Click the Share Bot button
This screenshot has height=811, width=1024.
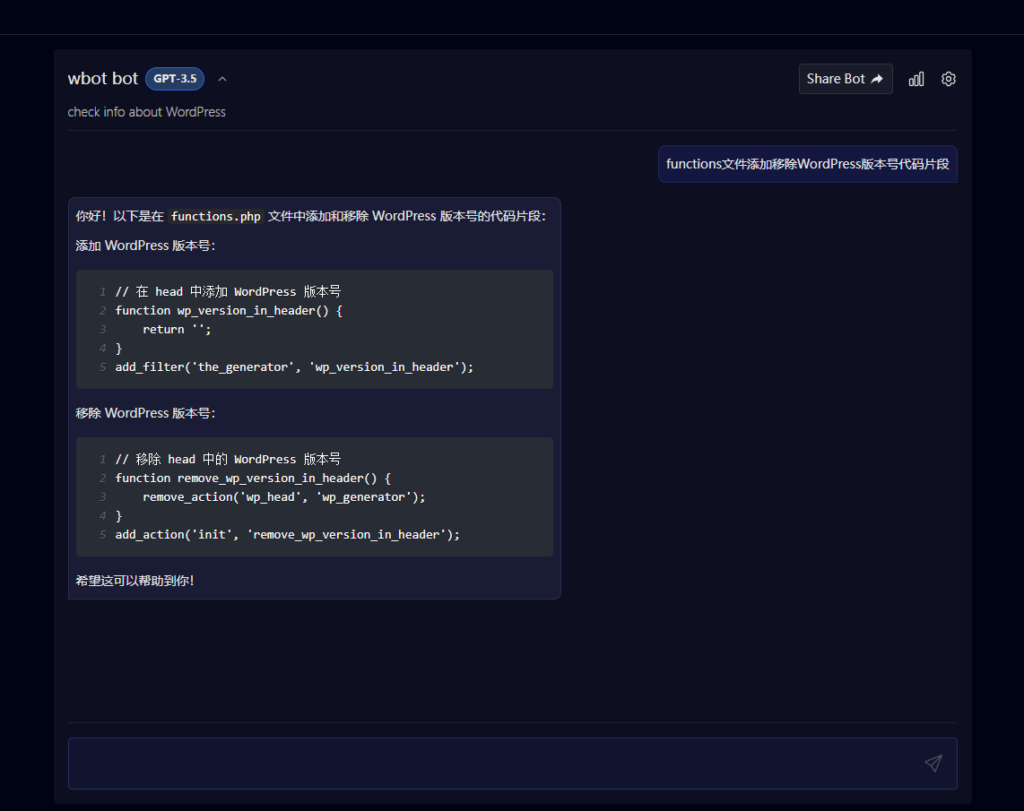(x=845, y=79)
